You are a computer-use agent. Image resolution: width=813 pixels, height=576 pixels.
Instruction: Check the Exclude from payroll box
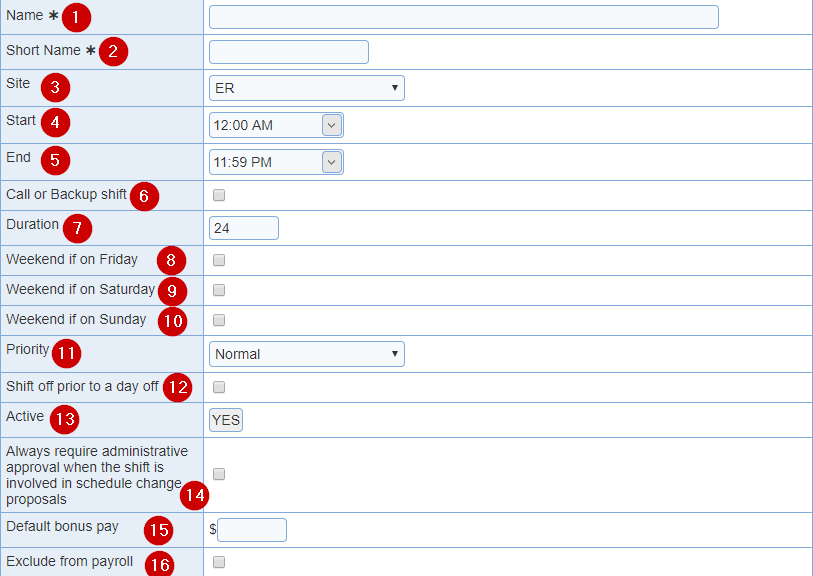tap(219, 562)
